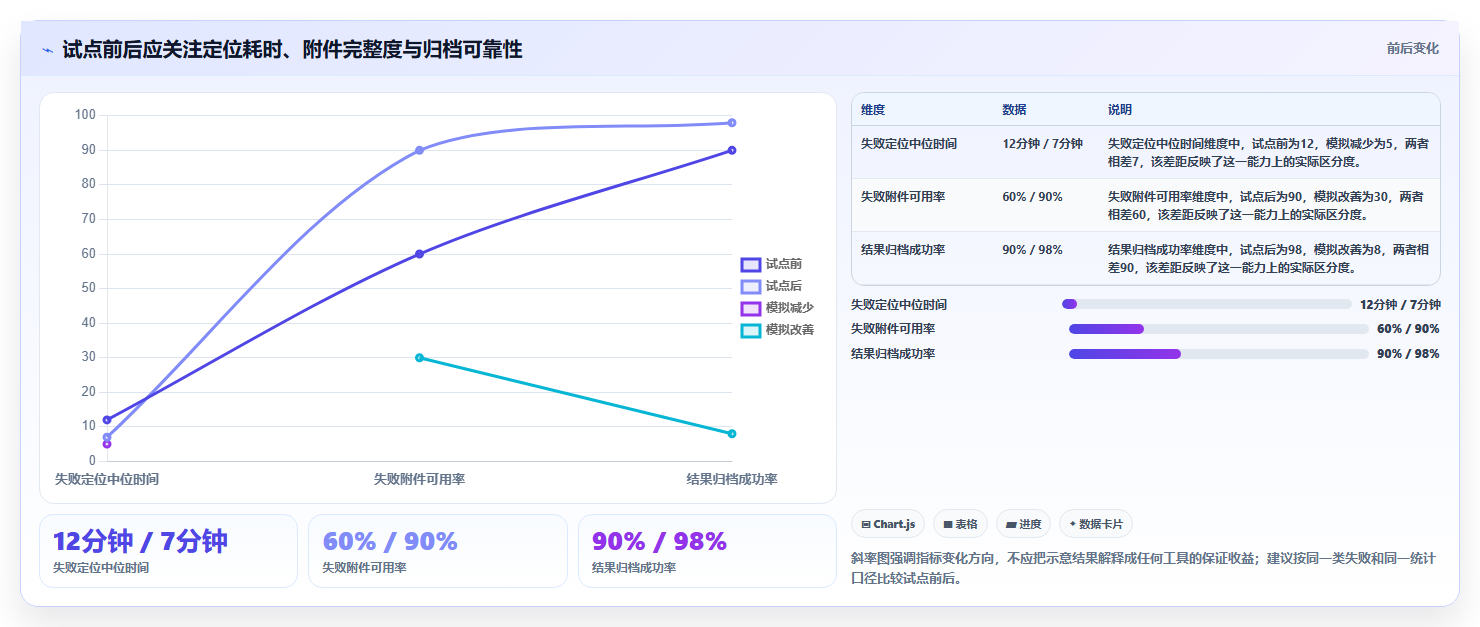Click the 12分钟 / 7分钟 value beside progress bar
1480x627 pixels.
[1400, 305]
